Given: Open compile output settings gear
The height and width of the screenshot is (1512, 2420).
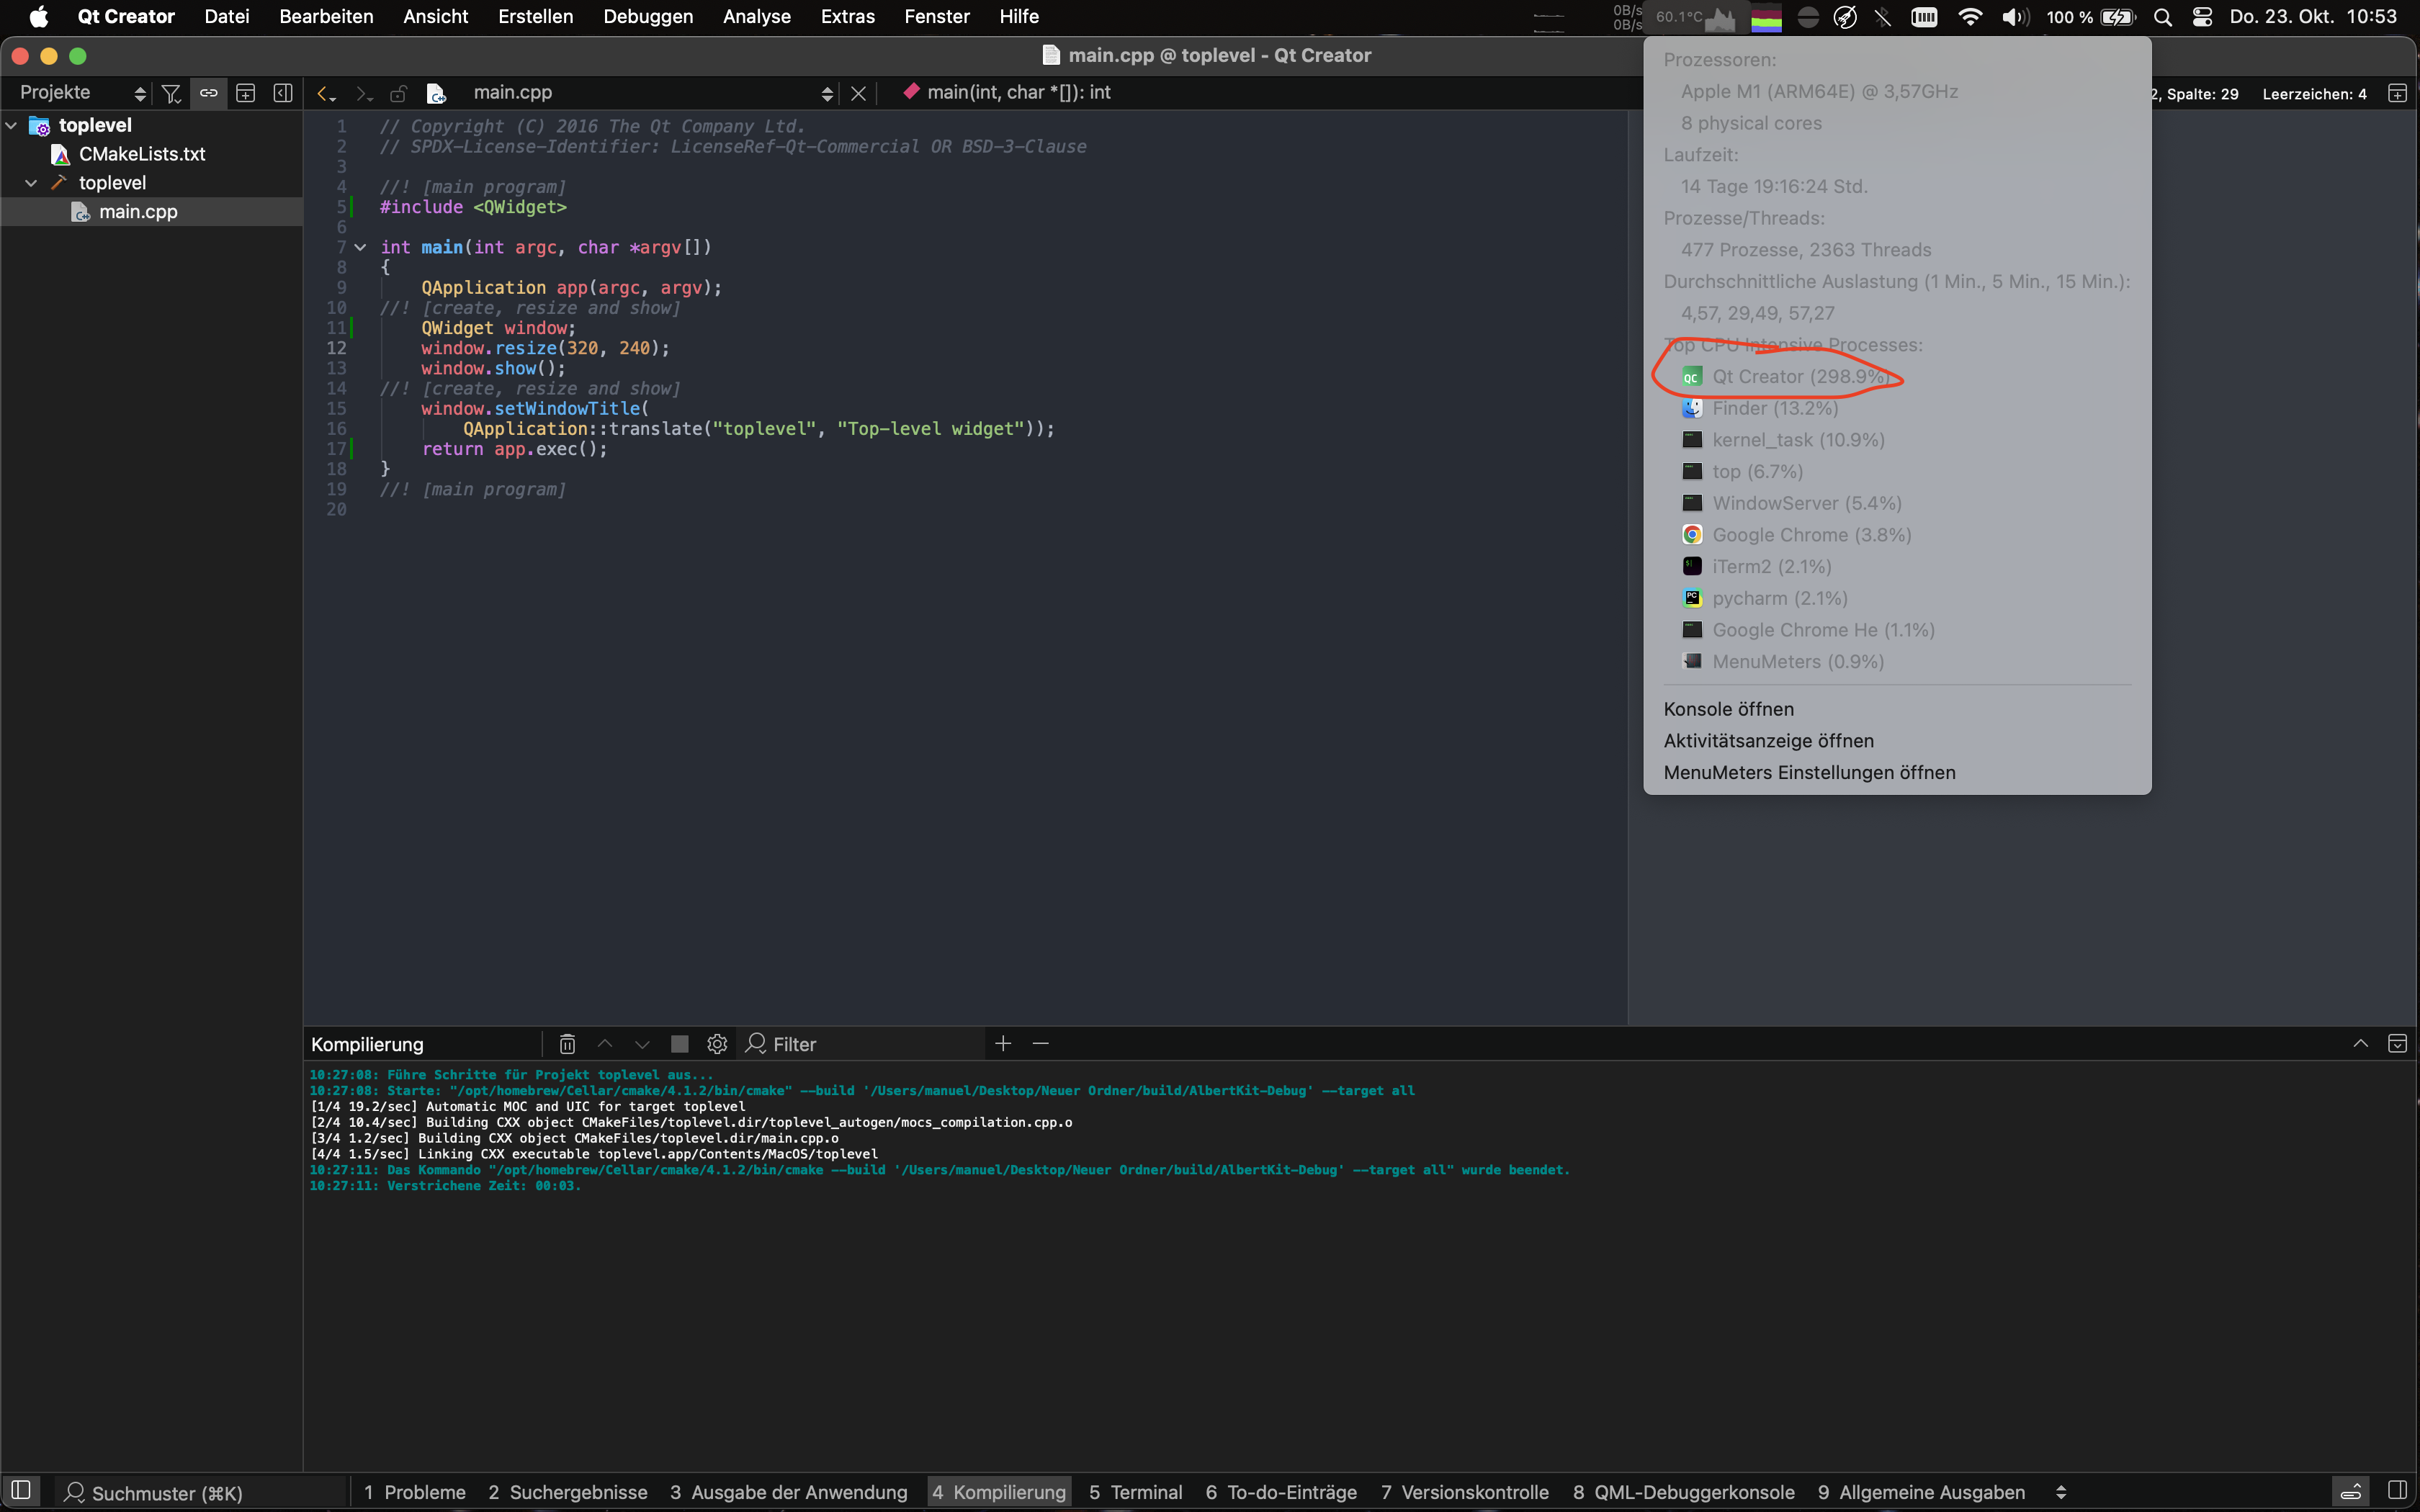Looking at the screenshot, I should (x=717, y=1044).
